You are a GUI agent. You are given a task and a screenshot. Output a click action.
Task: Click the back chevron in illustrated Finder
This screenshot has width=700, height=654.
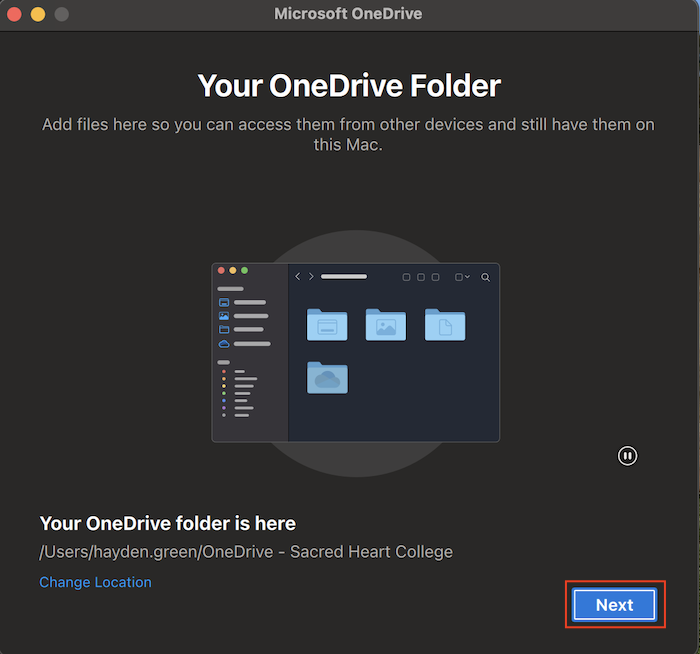(298, 277)
